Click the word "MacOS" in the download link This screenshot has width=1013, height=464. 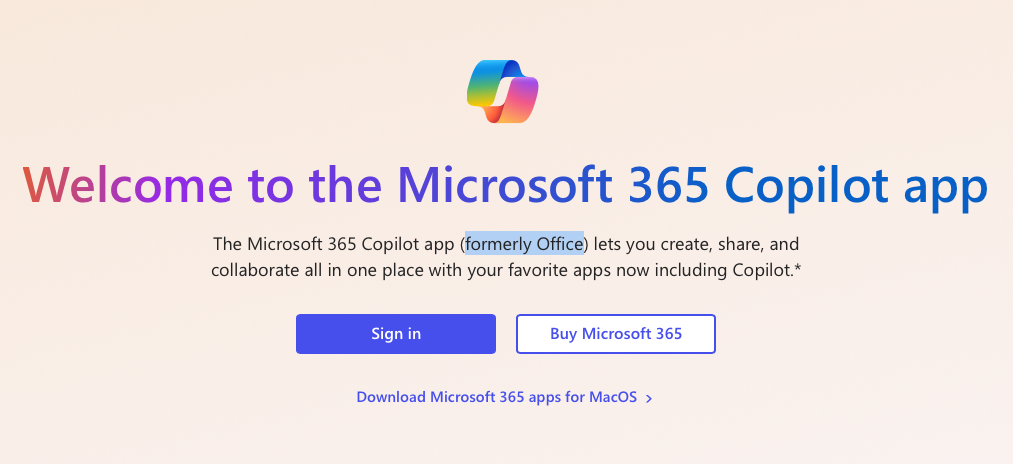click(611, 397)
